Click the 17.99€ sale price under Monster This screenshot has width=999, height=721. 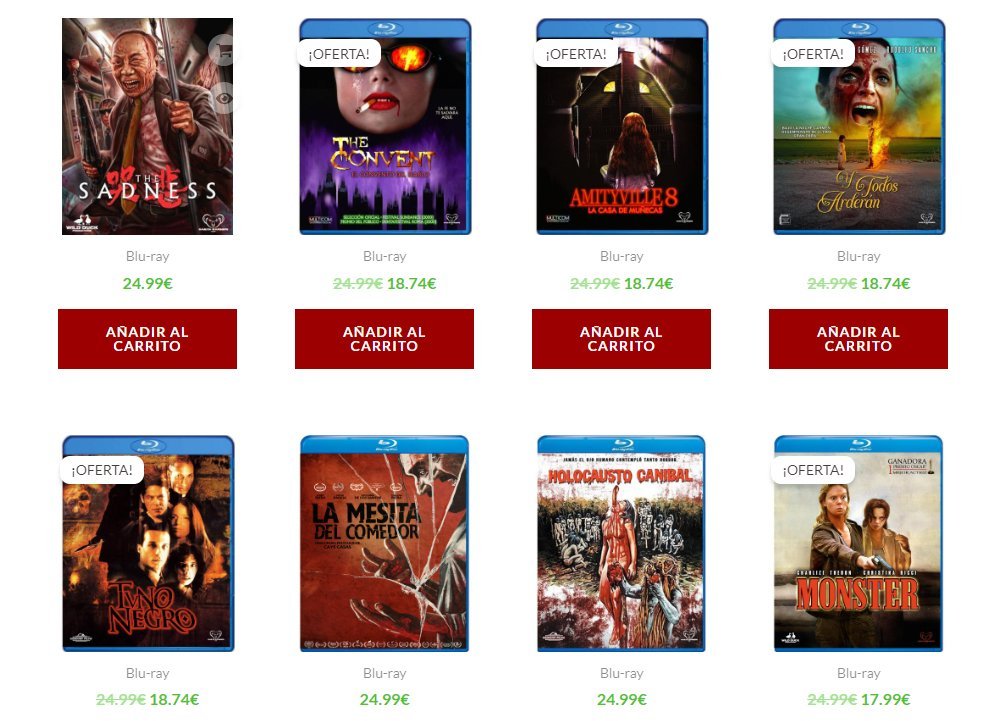(x=885, y=699)
